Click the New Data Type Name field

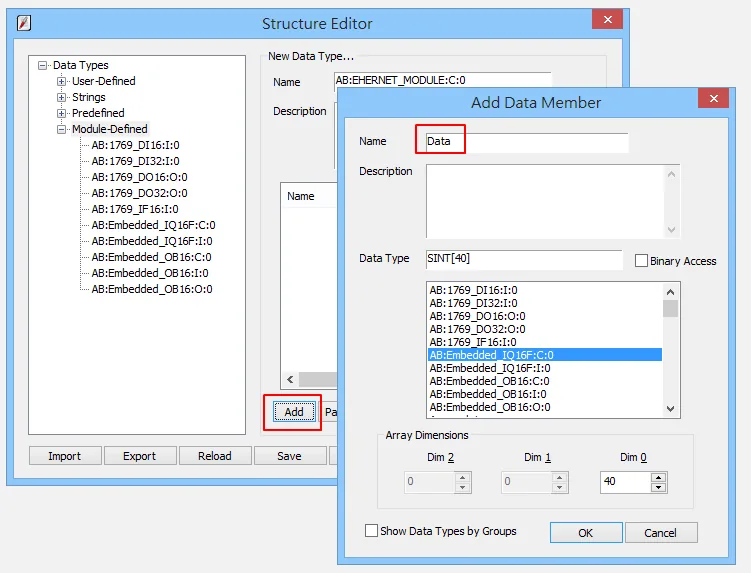[x=443, y=80]
